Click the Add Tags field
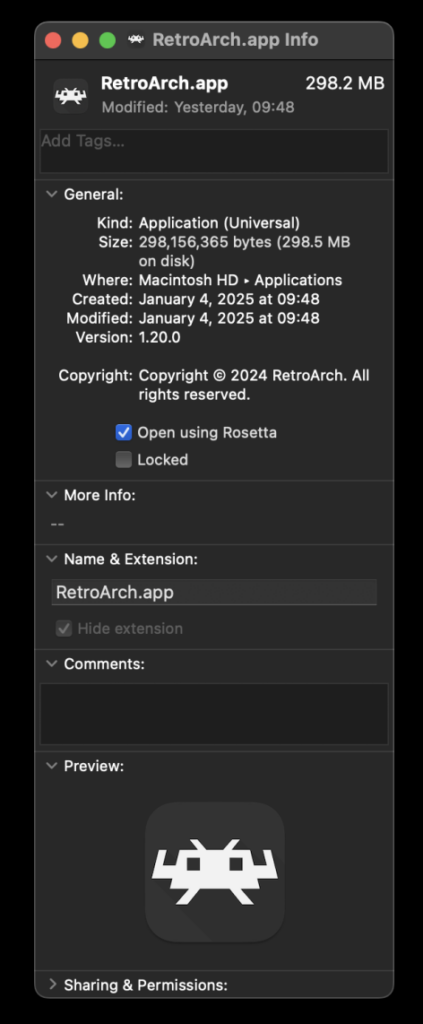Image resolution: width=423 pixels, height=1024 pixels. coord(214,151)
